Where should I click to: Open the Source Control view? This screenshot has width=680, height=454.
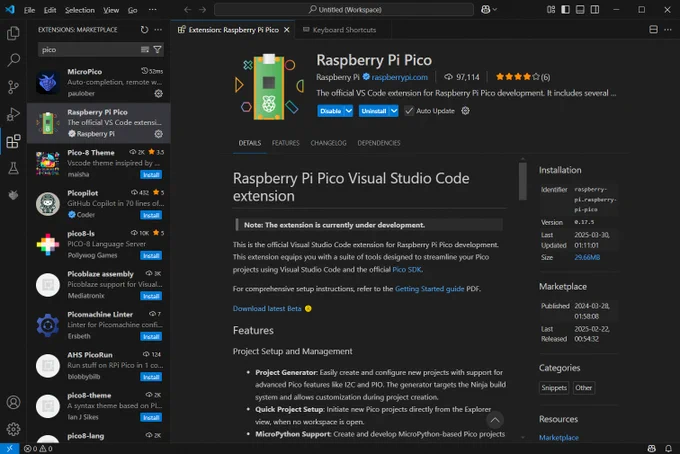[13, 87]
